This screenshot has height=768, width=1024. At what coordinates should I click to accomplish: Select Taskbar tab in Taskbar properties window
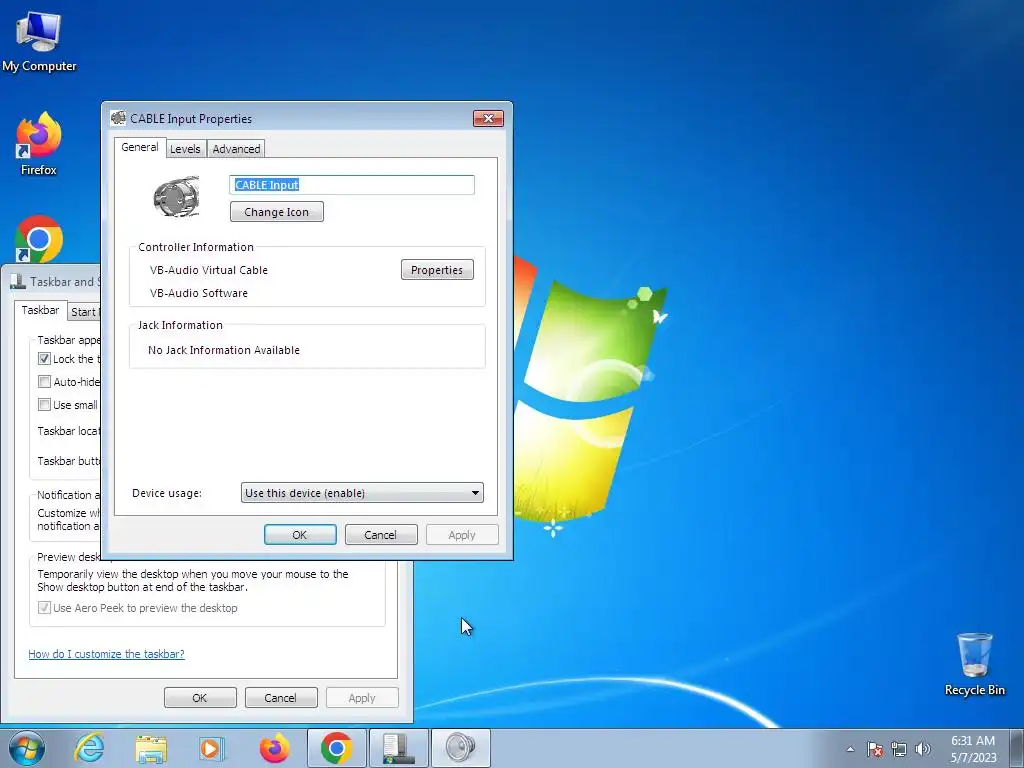[40, 310]
